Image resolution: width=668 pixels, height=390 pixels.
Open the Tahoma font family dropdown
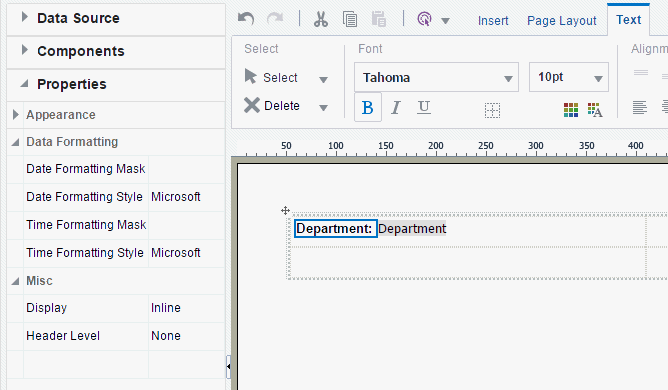pos(436,77)
